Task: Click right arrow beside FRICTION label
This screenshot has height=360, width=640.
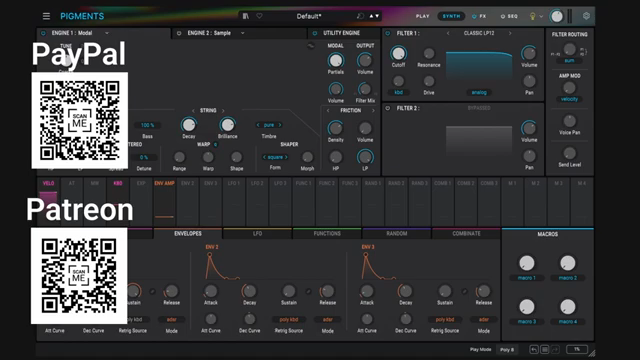Action: (x=373, y=111)
